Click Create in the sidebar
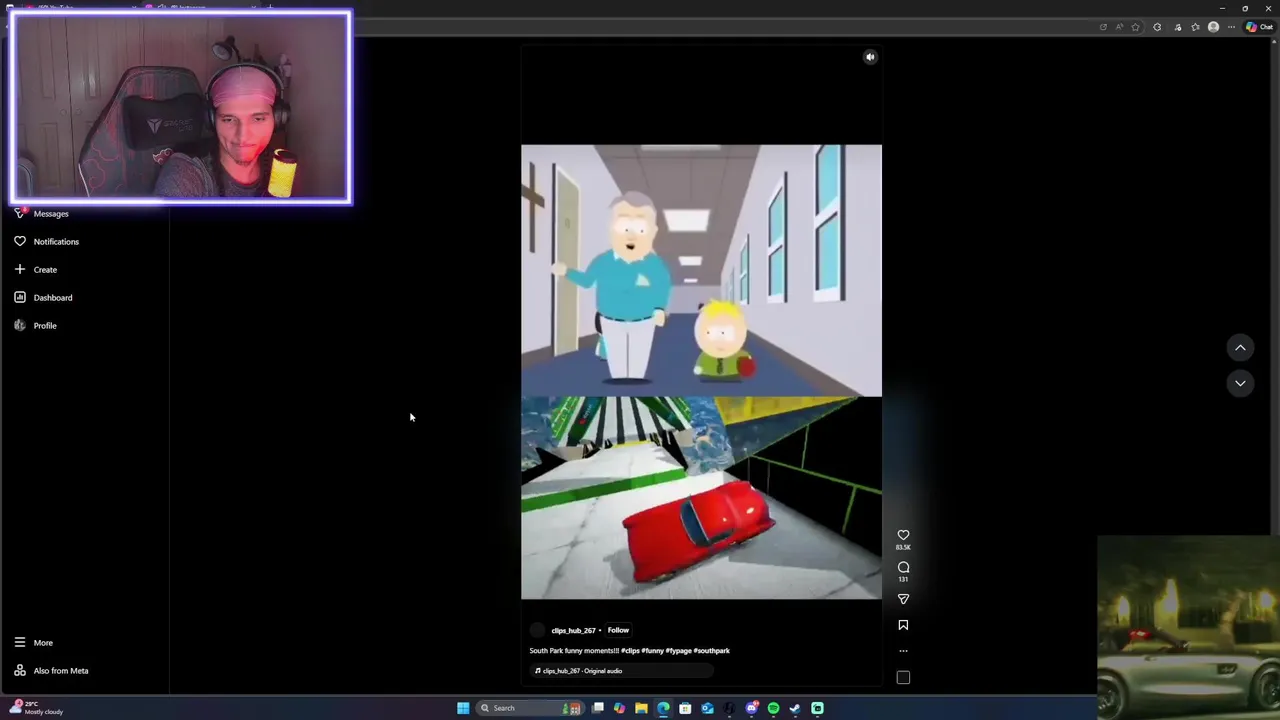Viewport: 1280px width, 720px height. pyautogui.click(x=45, y=270)
